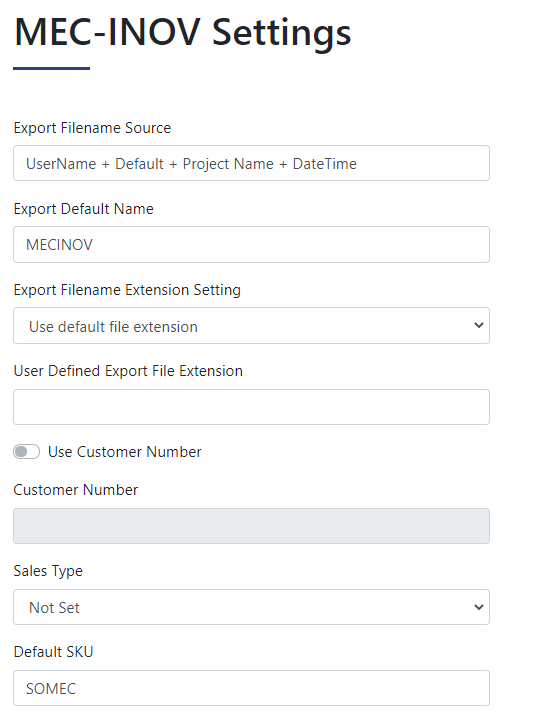Viewport: 535px width, 717px height.
Task: Click the empty User Defined Export File Extension field
Action: pyautogui.click(x=251, y=407)
